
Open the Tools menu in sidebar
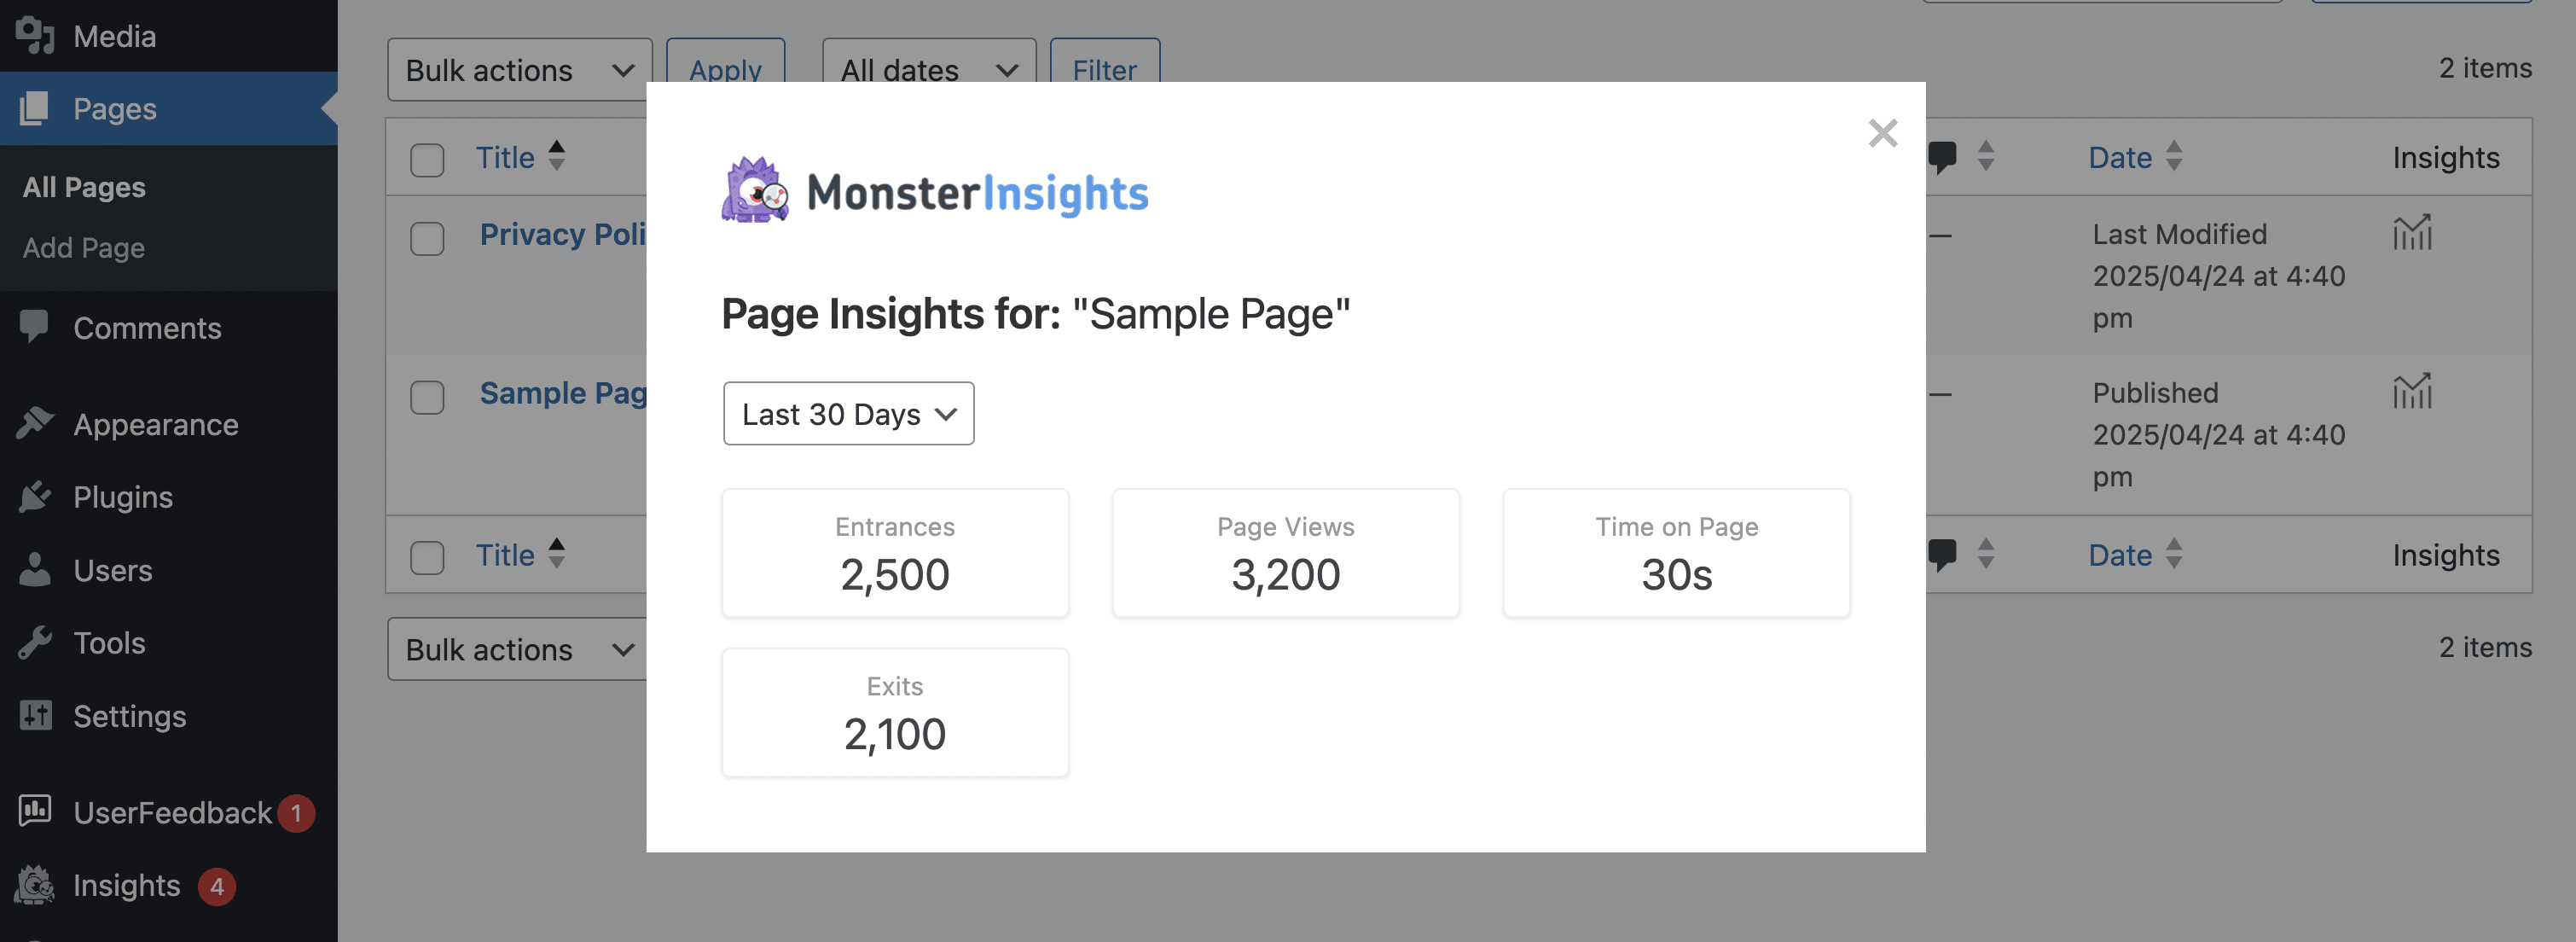point(109,643)
